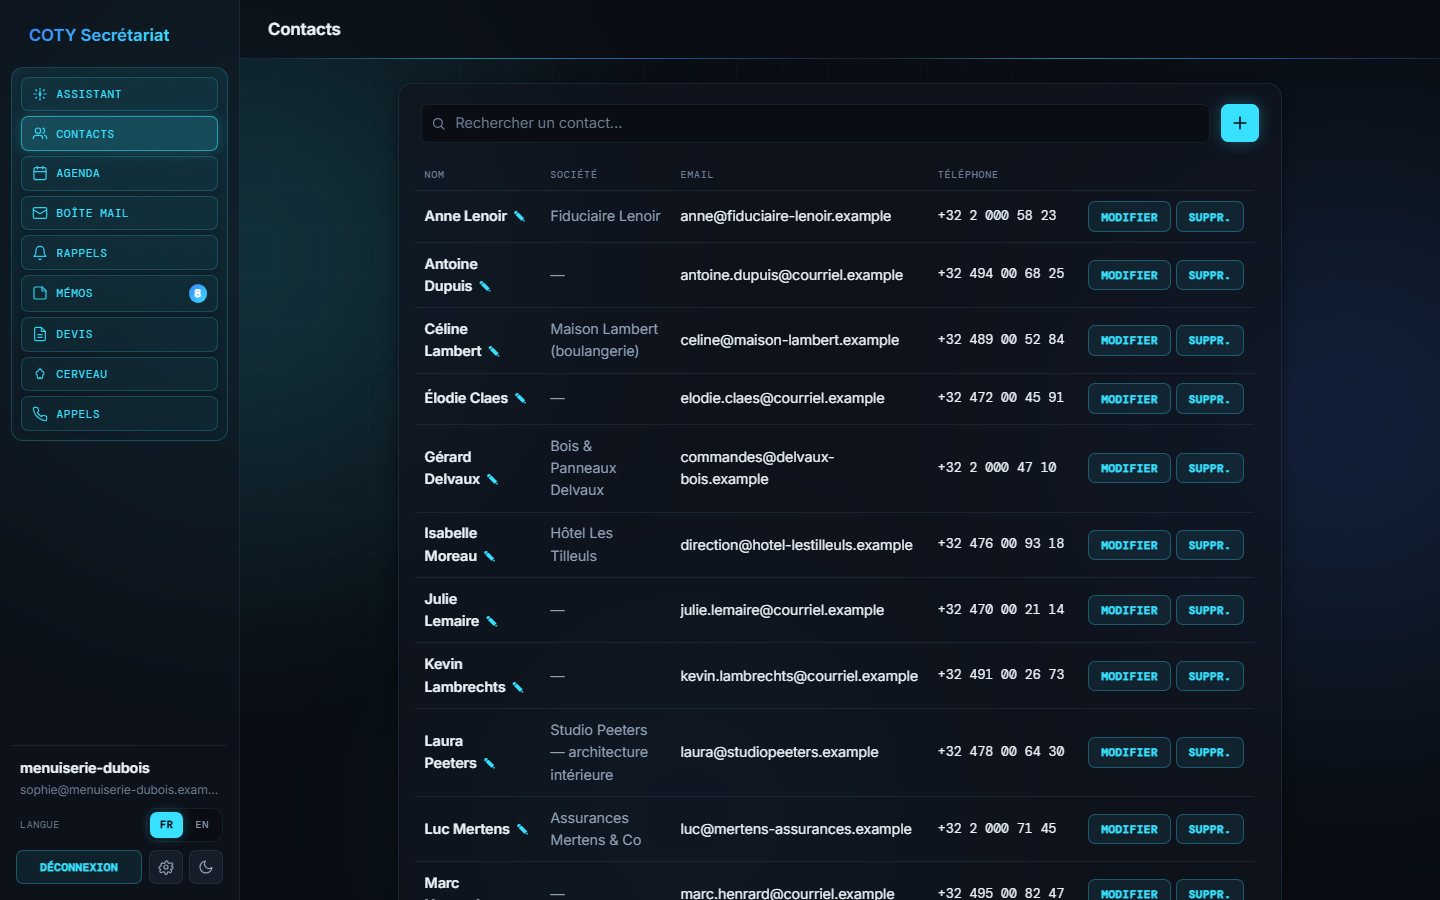Image resolution: width=1440 pixels, height=900 pixels.
Task: Remove Luc Mertens with Suppr.
Action: coord(1209,829)
